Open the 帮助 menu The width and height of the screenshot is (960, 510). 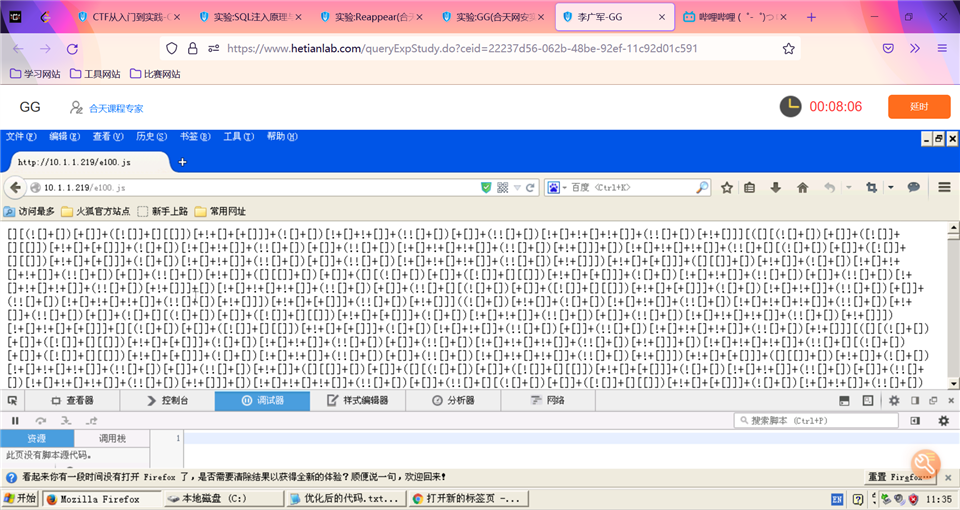(282, 137)
